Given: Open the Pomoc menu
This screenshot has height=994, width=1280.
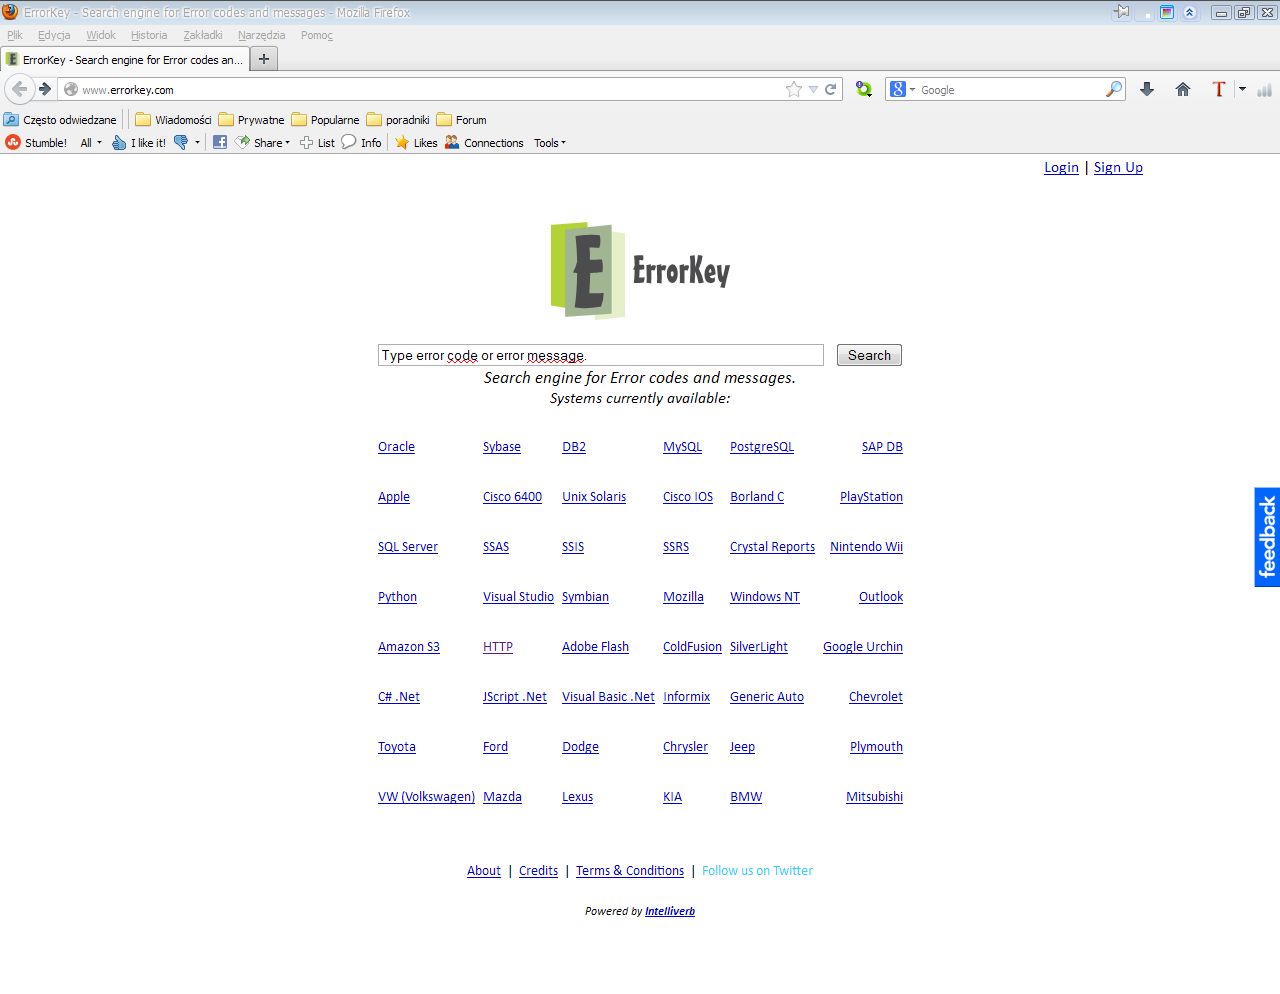Looking at the screenshot, I should tap(317, 35).
